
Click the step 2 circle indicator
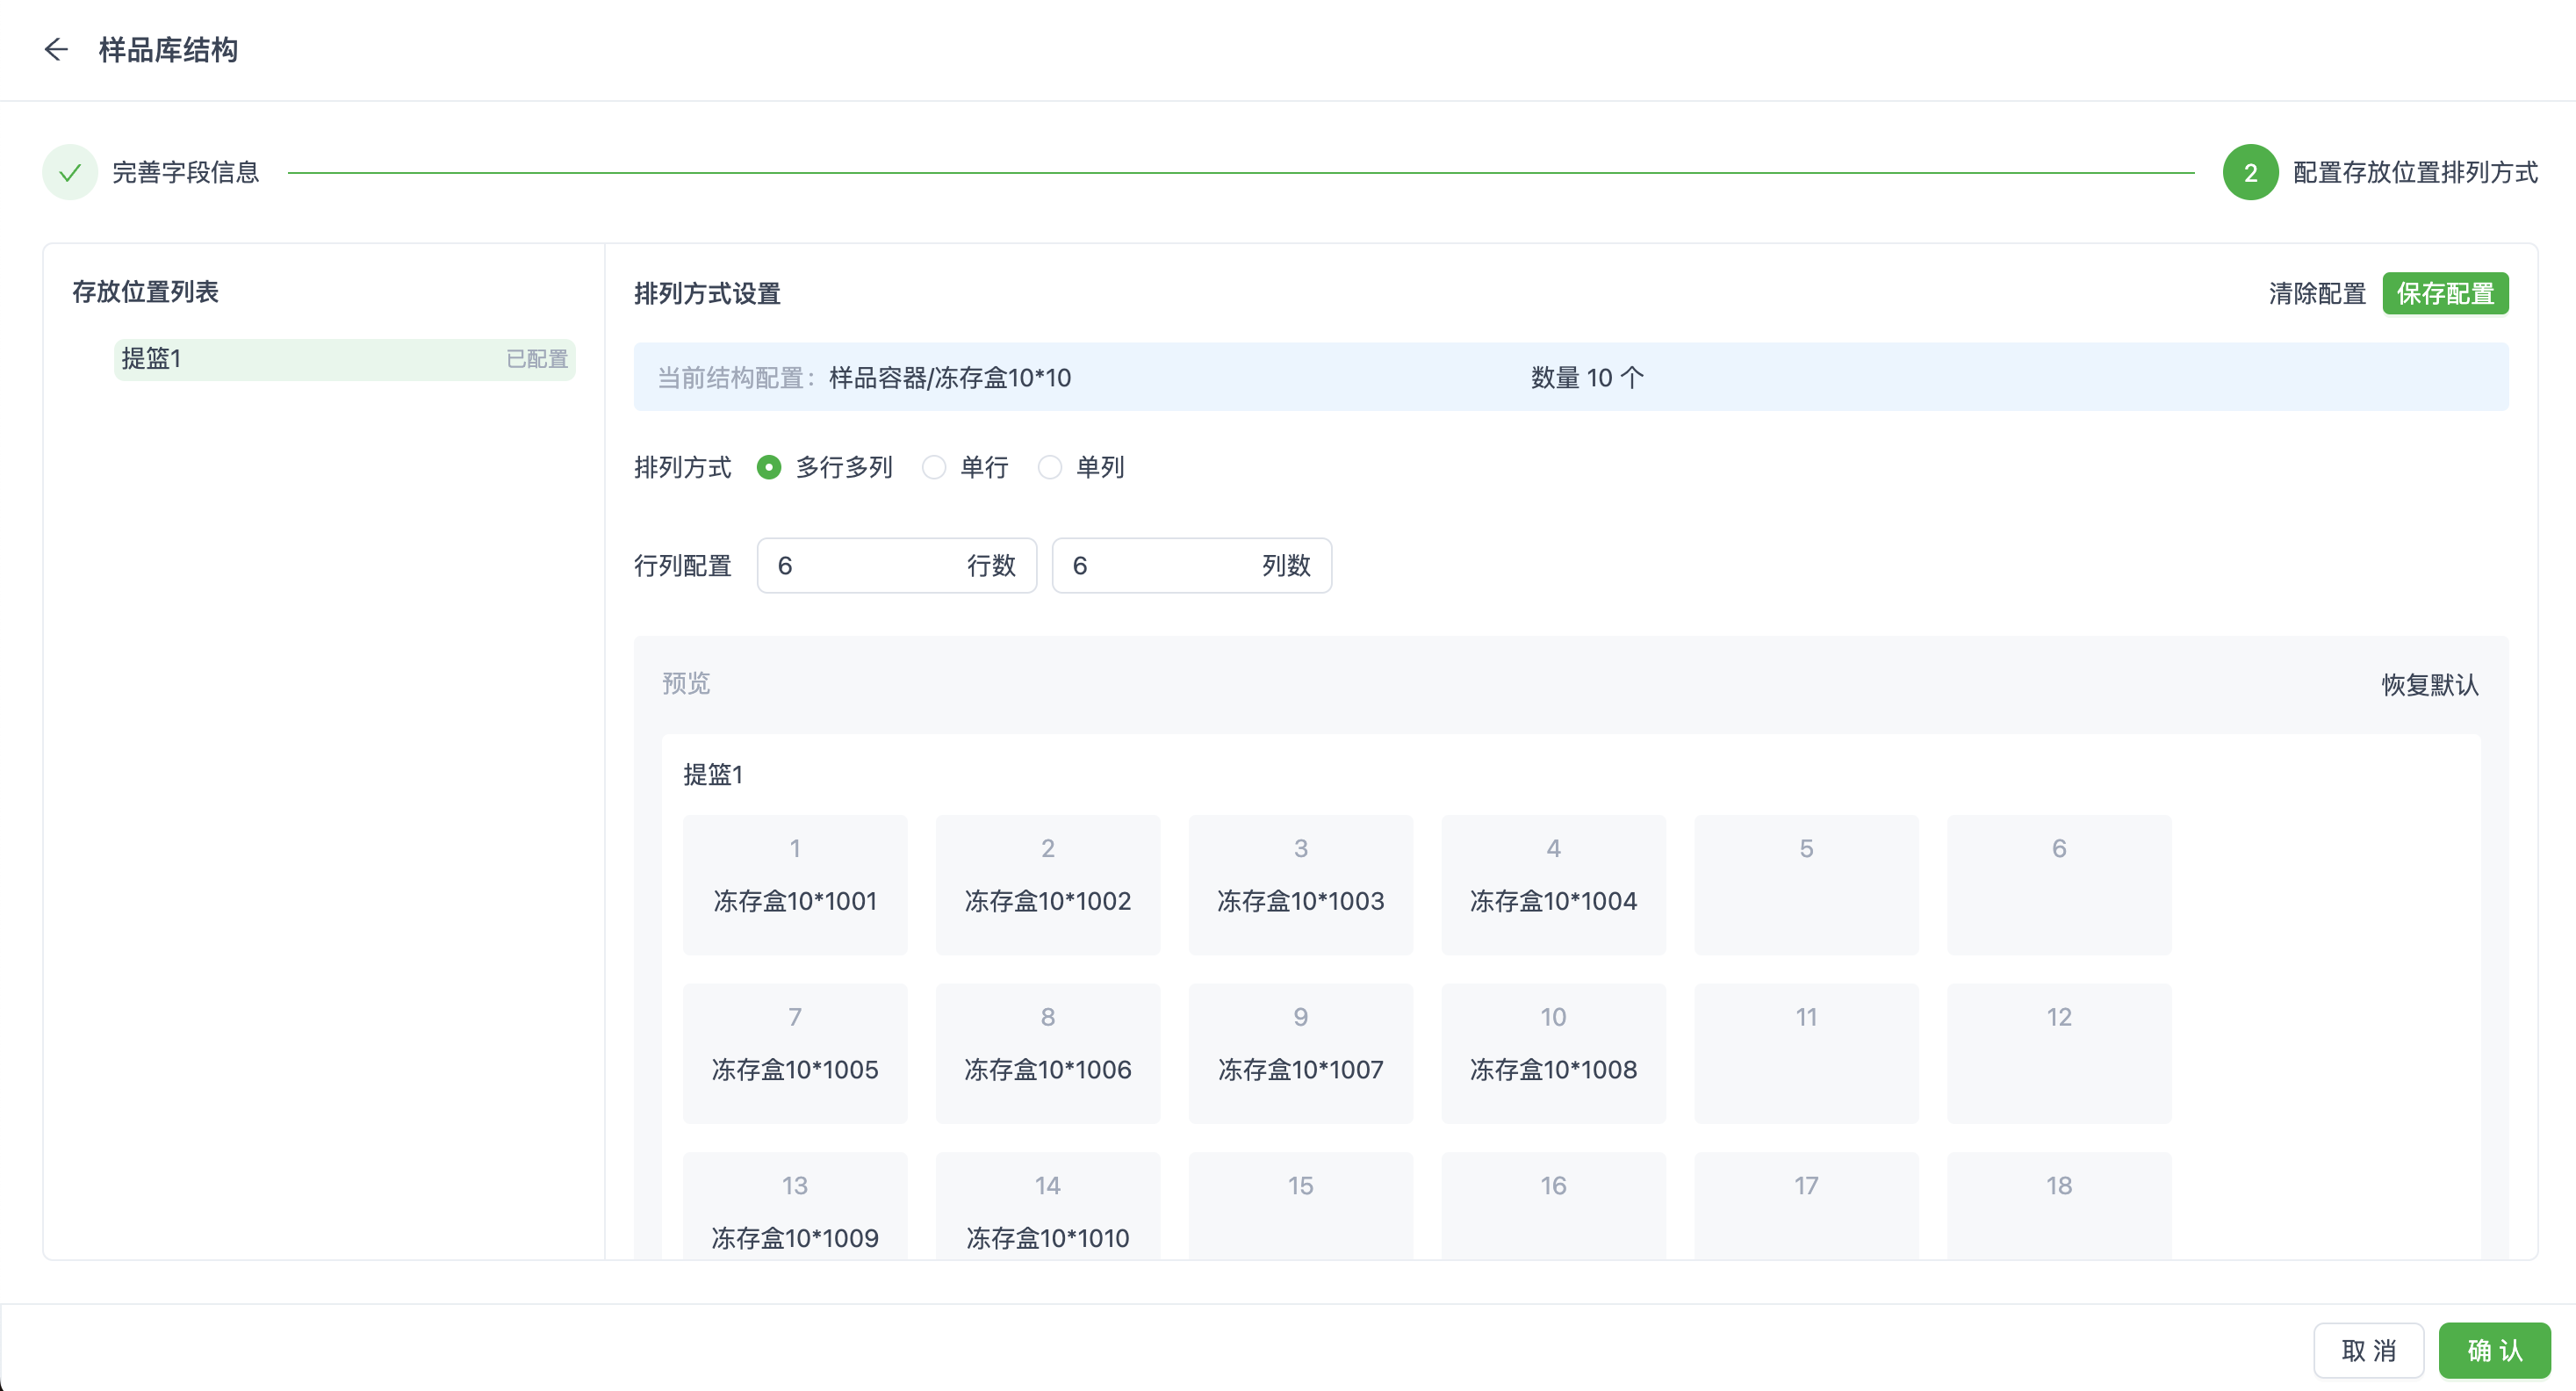click(x=2251, y=171)
